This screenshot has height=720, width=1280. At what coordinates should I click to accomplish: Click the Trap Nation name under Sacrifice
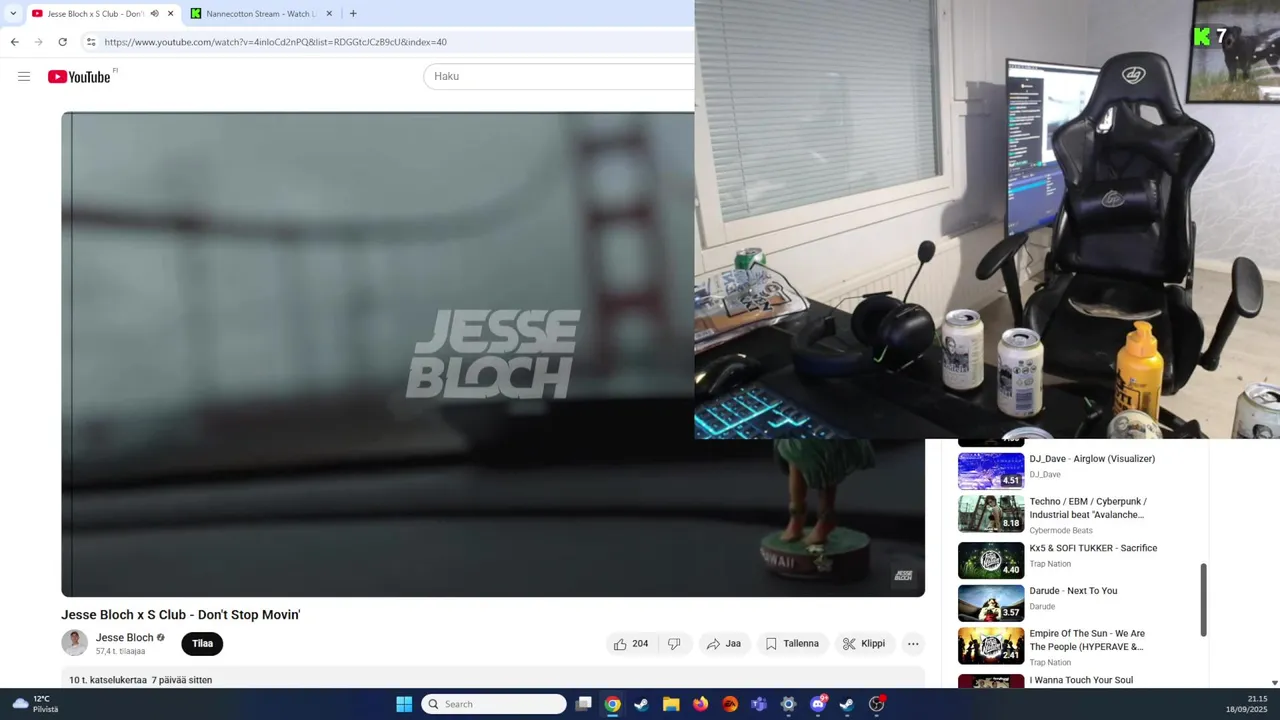click(1050, 564)
